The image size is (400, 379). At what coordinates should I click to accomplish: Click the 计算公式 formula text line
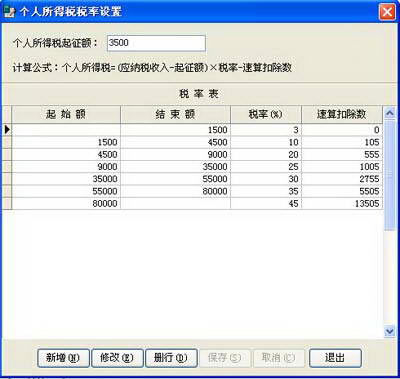152,68
